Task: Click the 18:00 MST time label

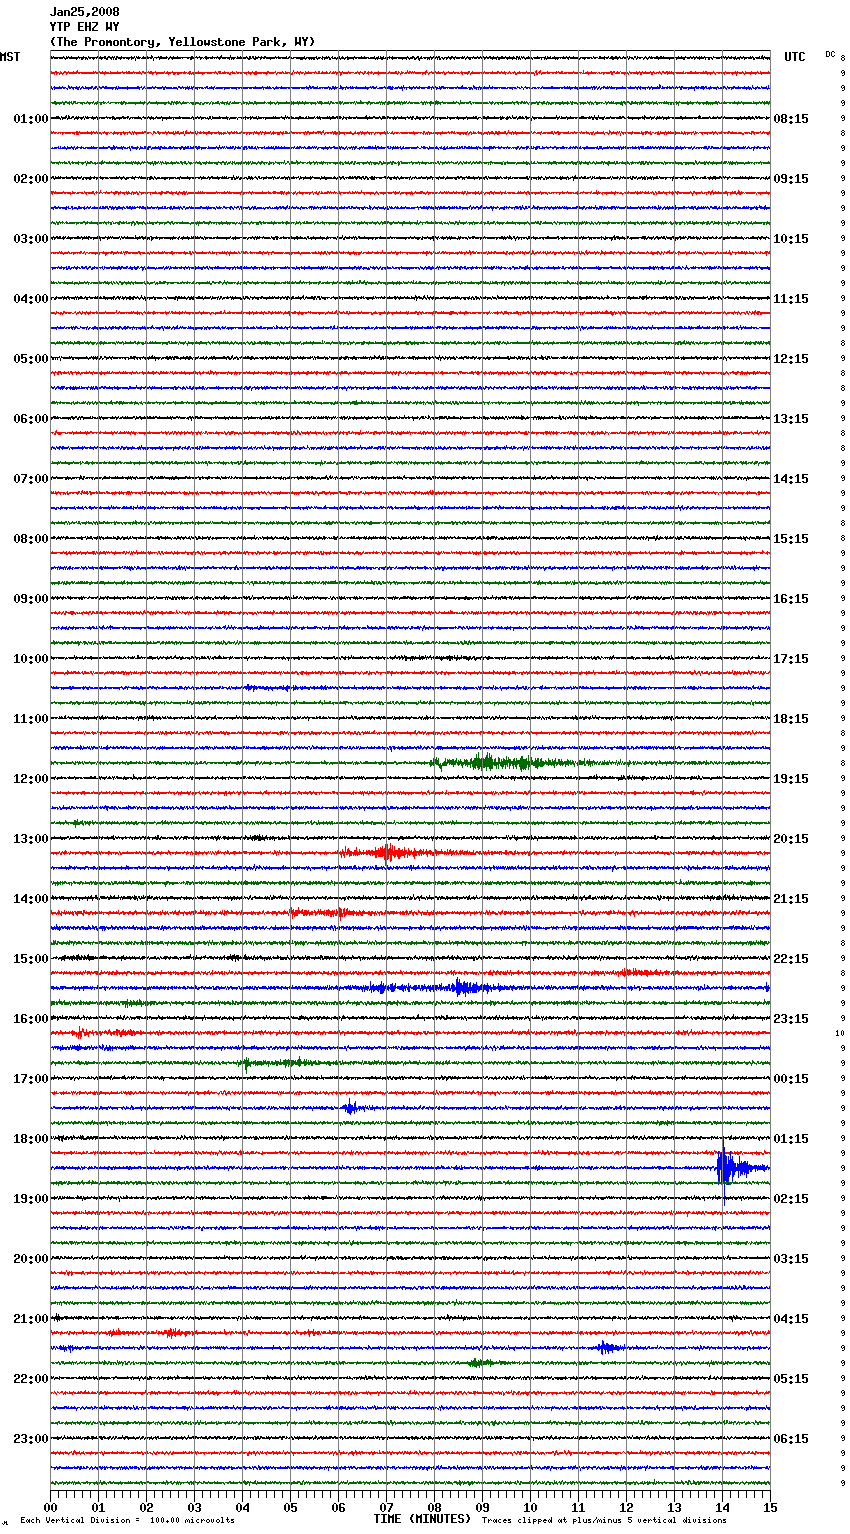Action: click(31, 1139)
